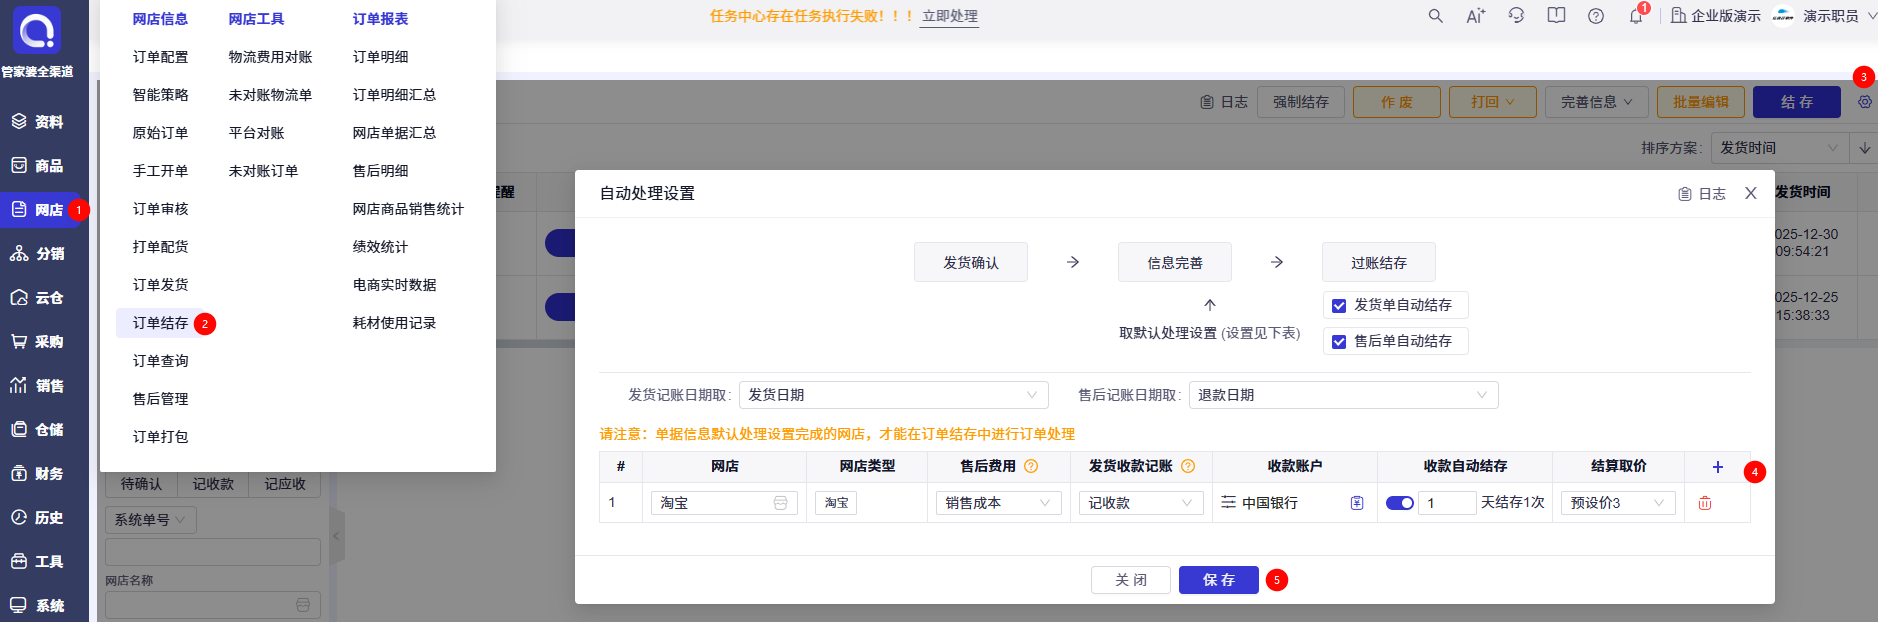Click the 关闭 button
Viewport: 1878px width, 622px height.
click(1131, 580)
